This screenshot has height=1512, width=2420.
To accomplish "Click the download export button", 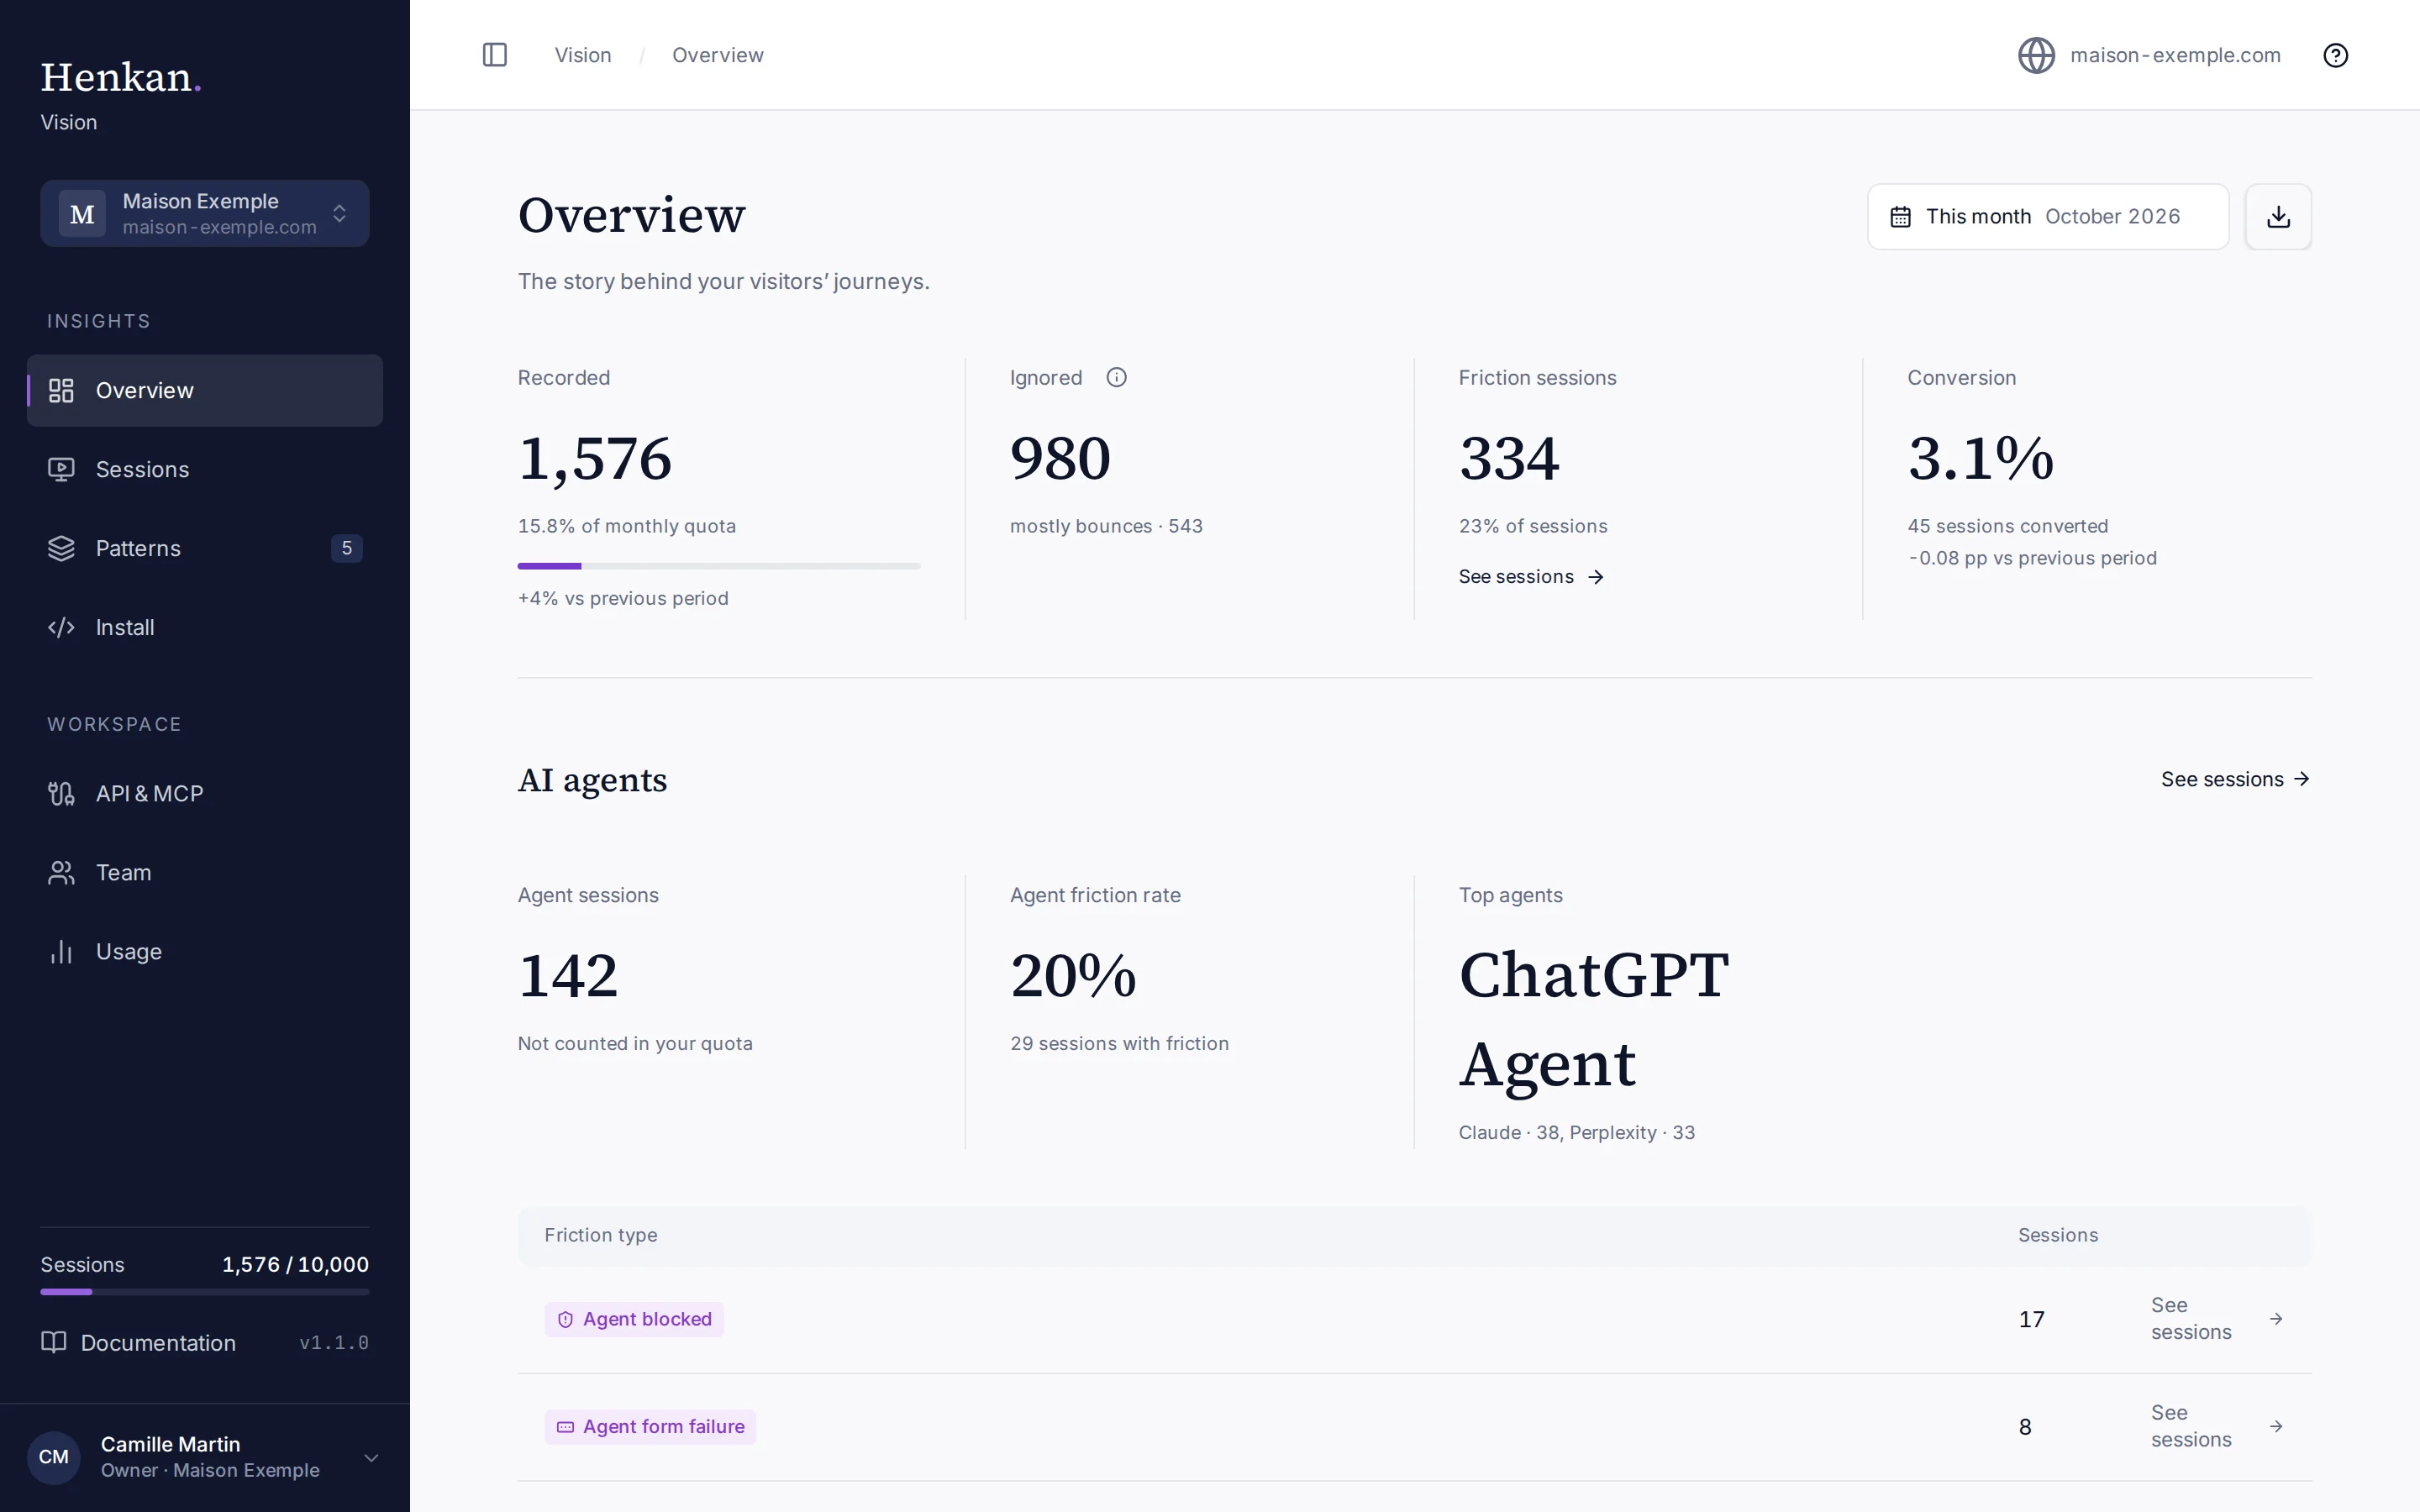I will click(x=2278, y=216).
